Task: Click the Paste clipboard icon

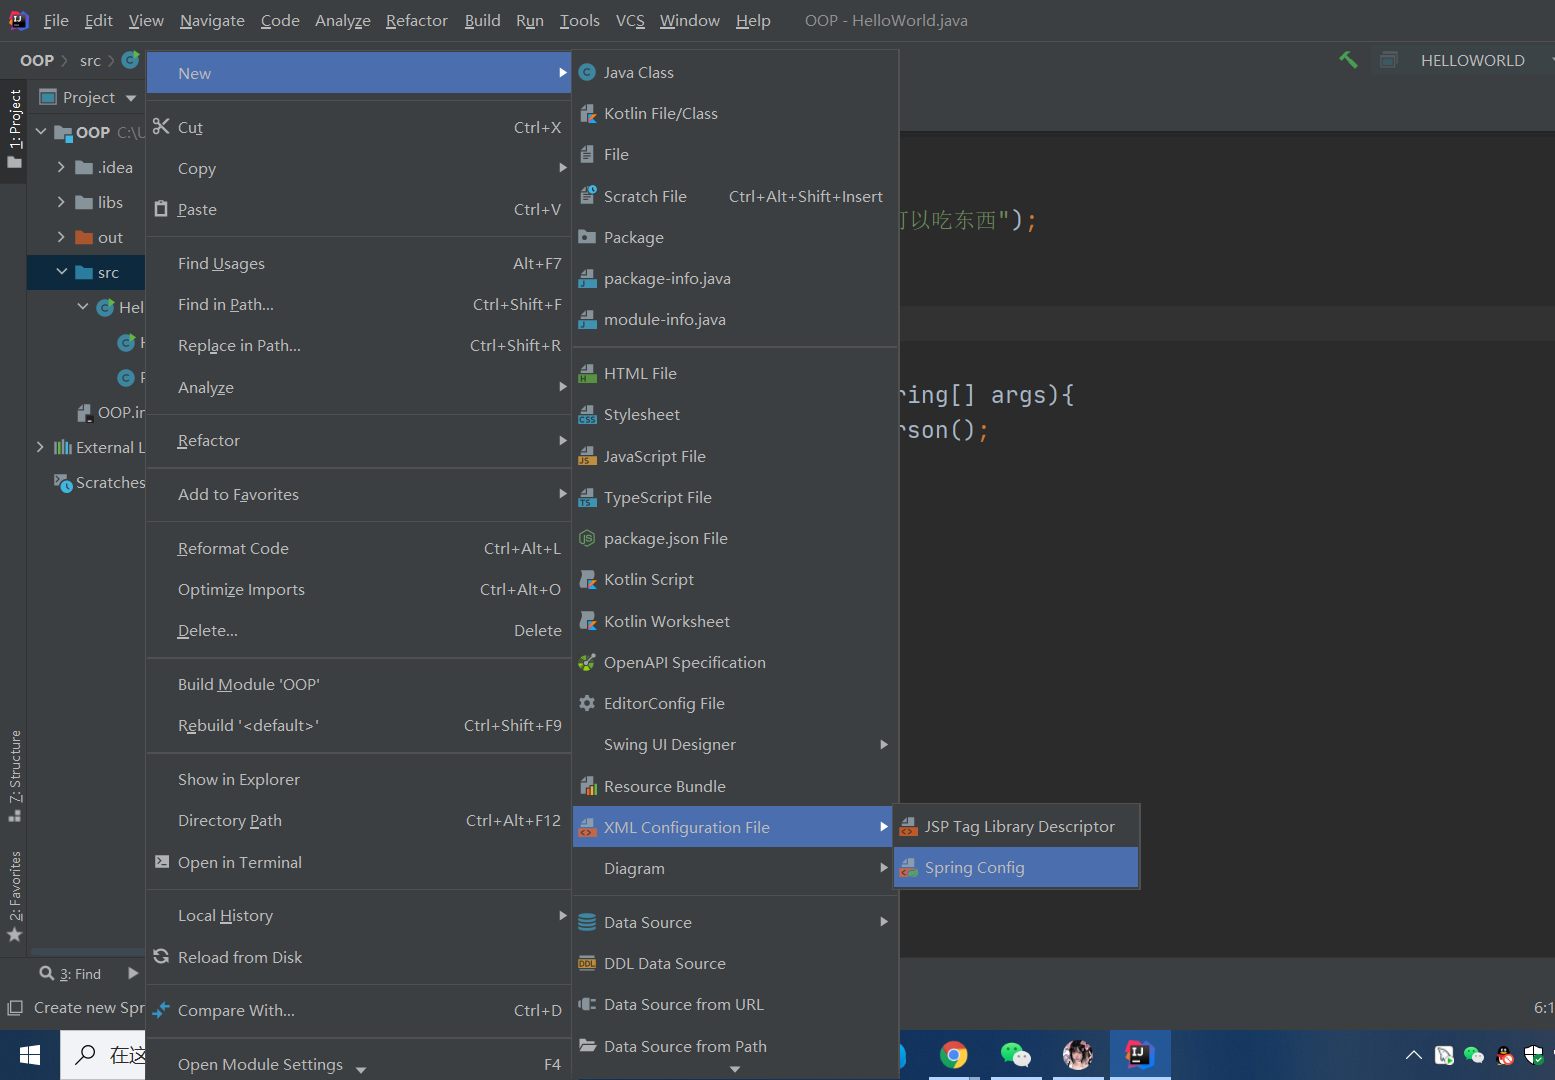Action: 161,209
